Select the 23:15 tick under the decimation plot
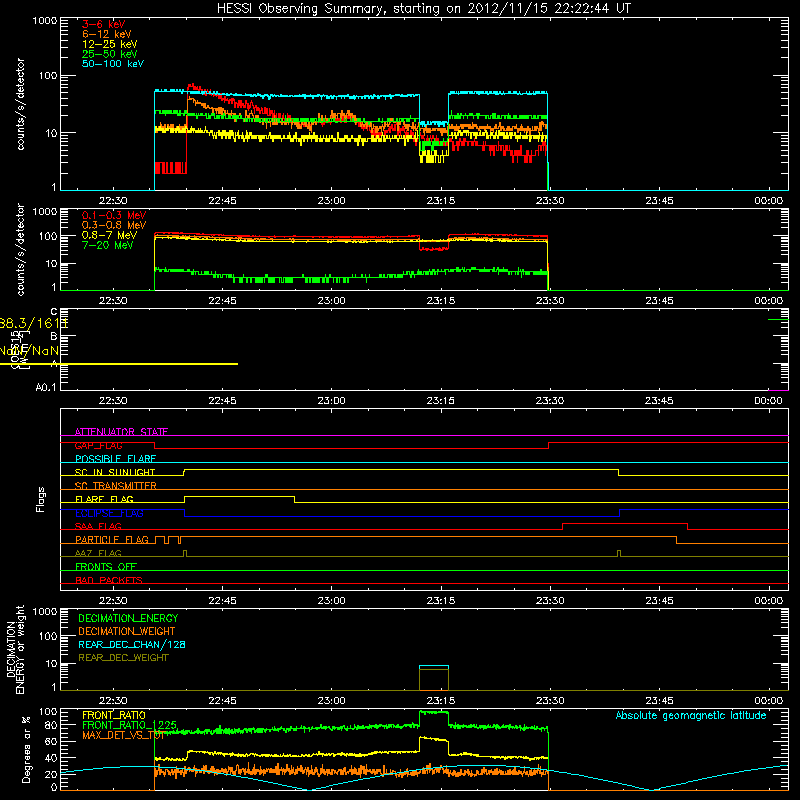The image size is (800, 800). tap(441, 701)
